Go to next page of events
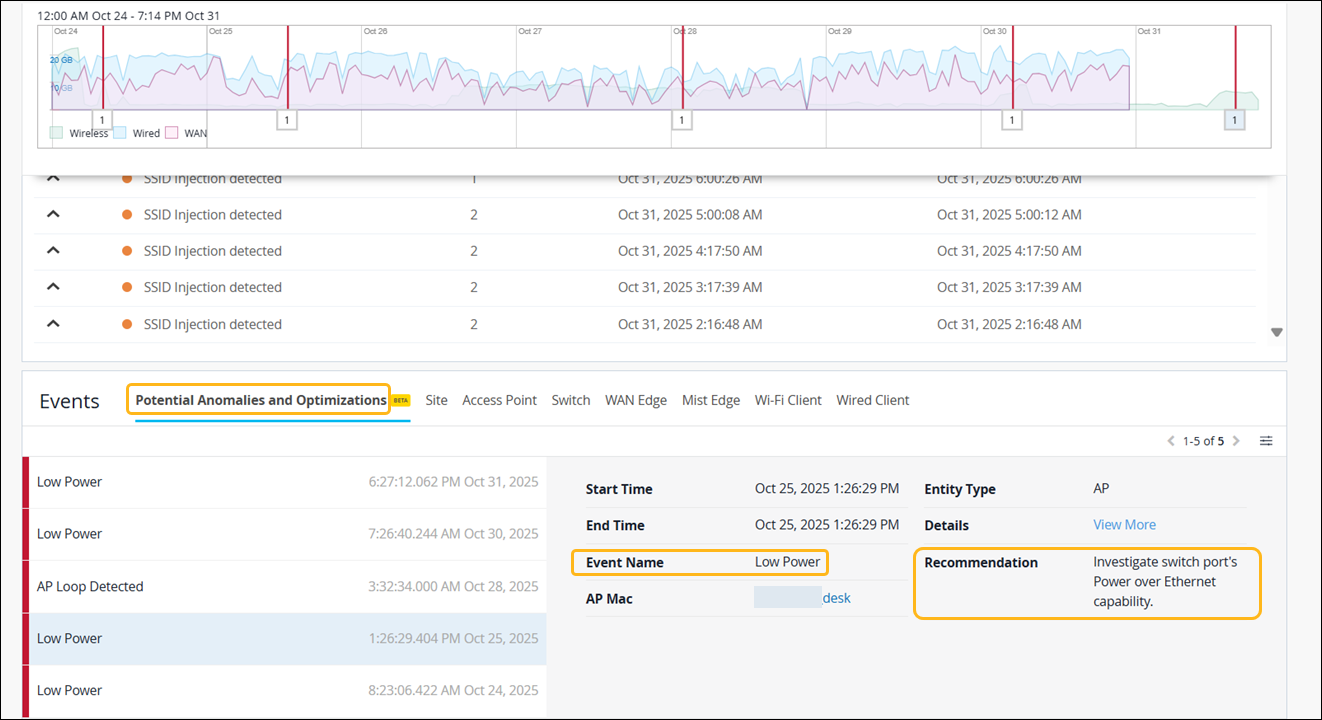The width and height of the screenshot is (1322, 720). 1236,441
